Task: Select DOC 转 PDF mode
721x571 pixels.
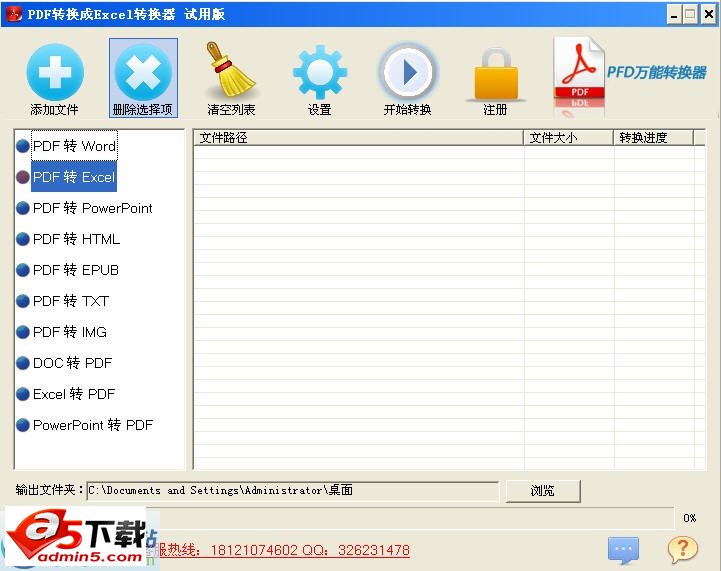Action: click(x=73, y=363)
